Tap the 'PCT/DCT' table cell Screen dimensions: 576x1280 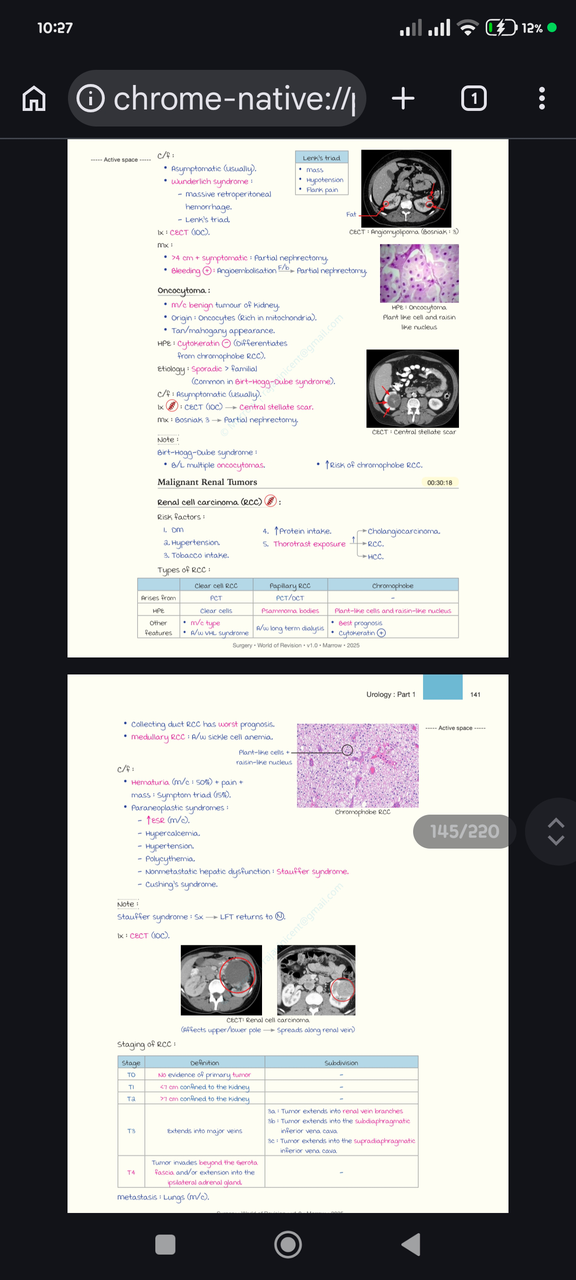tap(290, 597)
